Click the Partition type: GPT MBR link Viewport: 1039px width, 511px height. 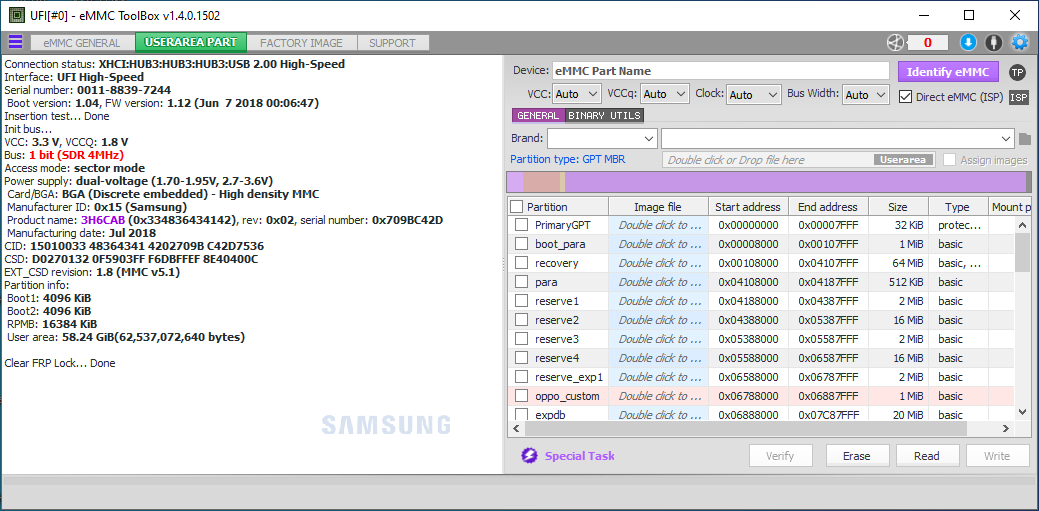567,159
